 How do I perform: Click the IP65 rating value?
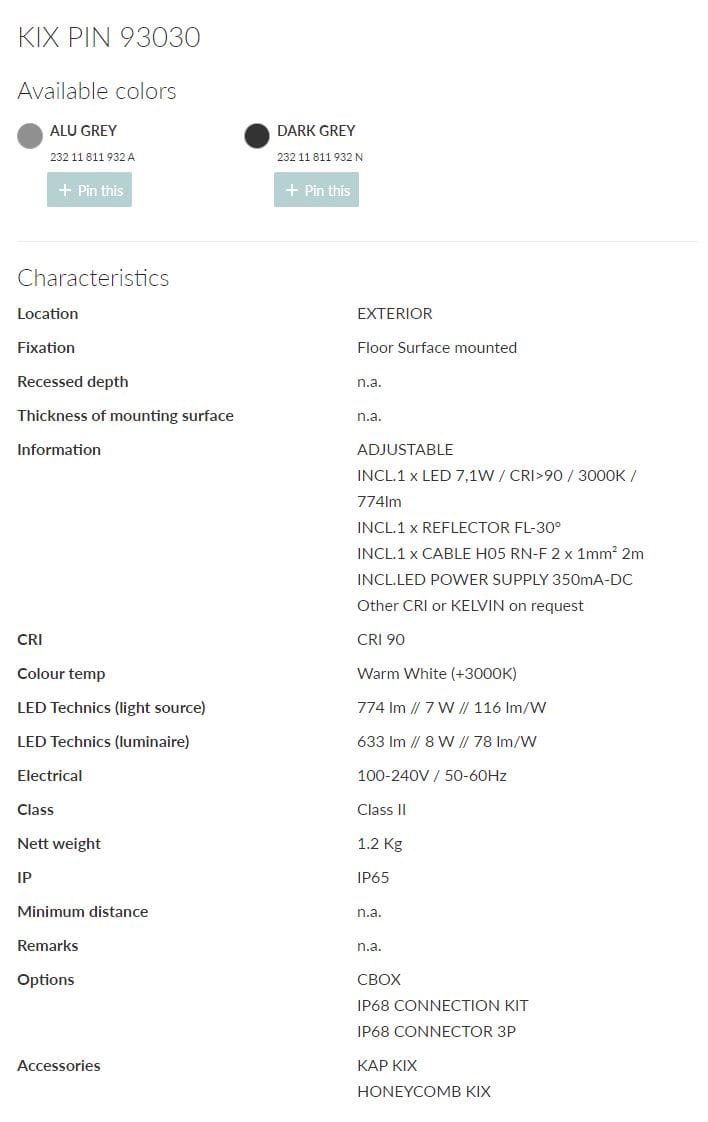pos(373,877)
